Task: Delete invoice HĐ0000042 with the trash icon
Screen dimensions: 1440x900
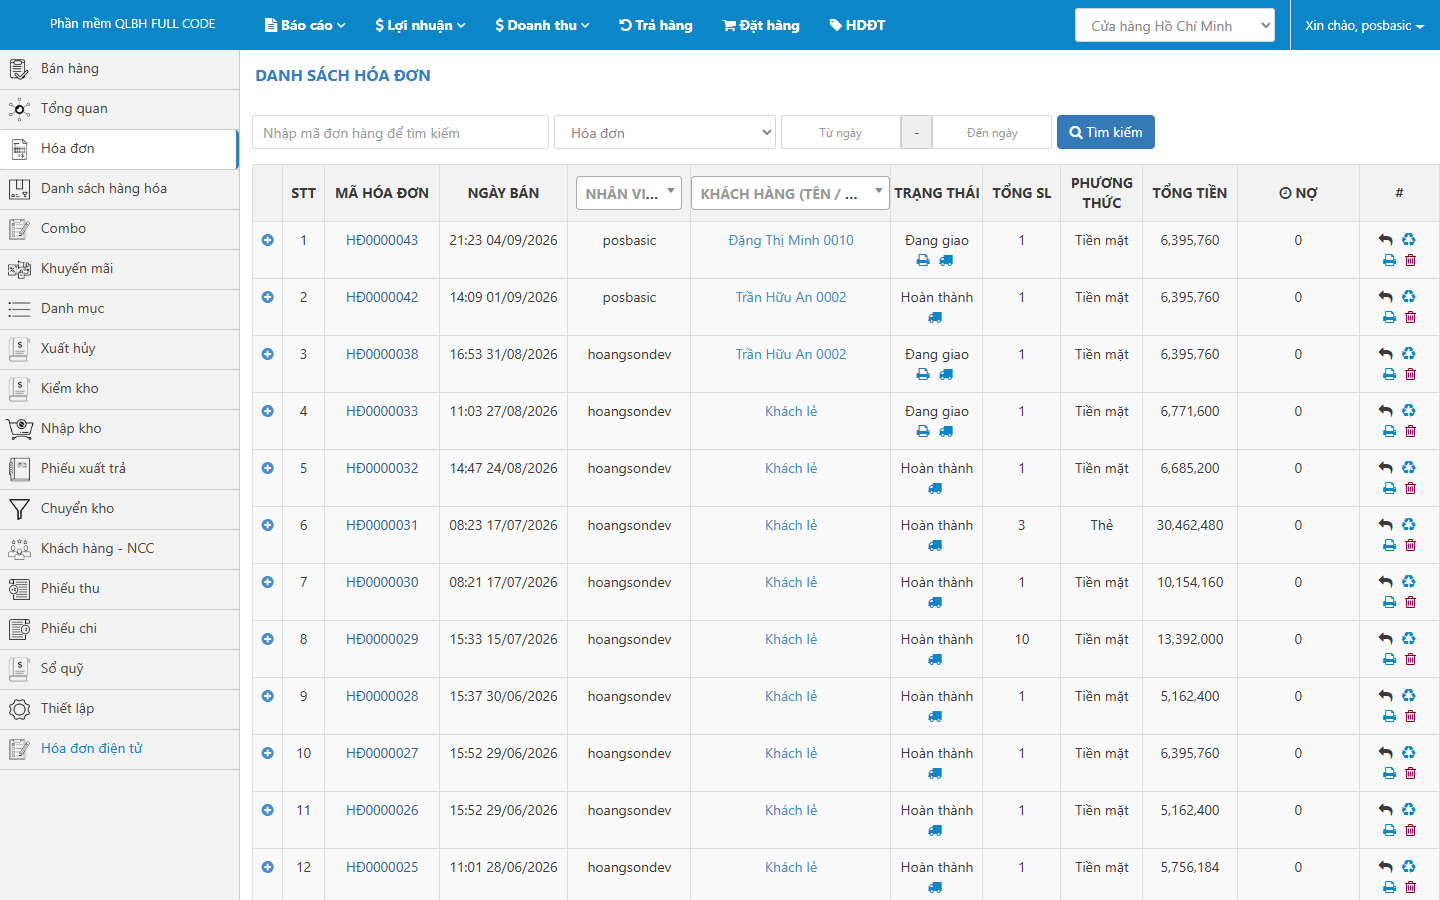Action: tap(1411, 317)
